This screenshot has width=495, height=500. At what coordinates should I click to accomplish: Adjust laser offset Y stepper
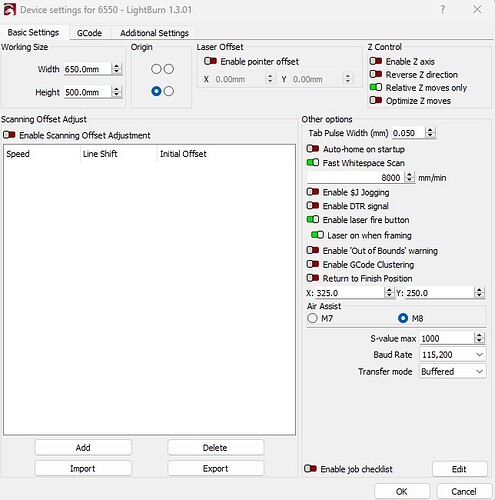[x=348, y=79]
